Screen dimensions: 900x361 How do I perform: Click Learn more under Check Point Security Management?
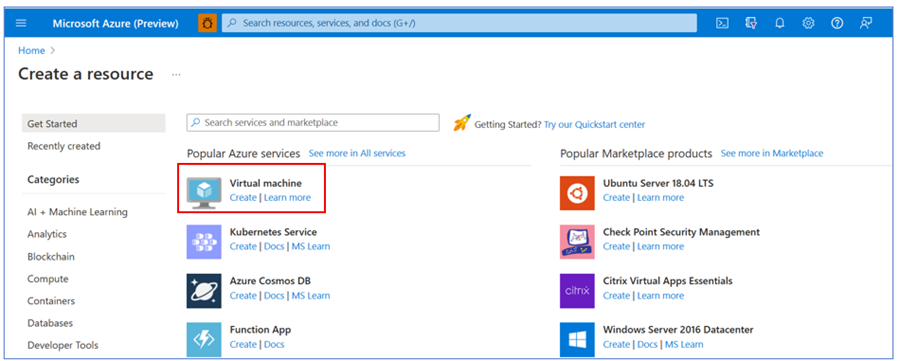click(x=661, y=246)
